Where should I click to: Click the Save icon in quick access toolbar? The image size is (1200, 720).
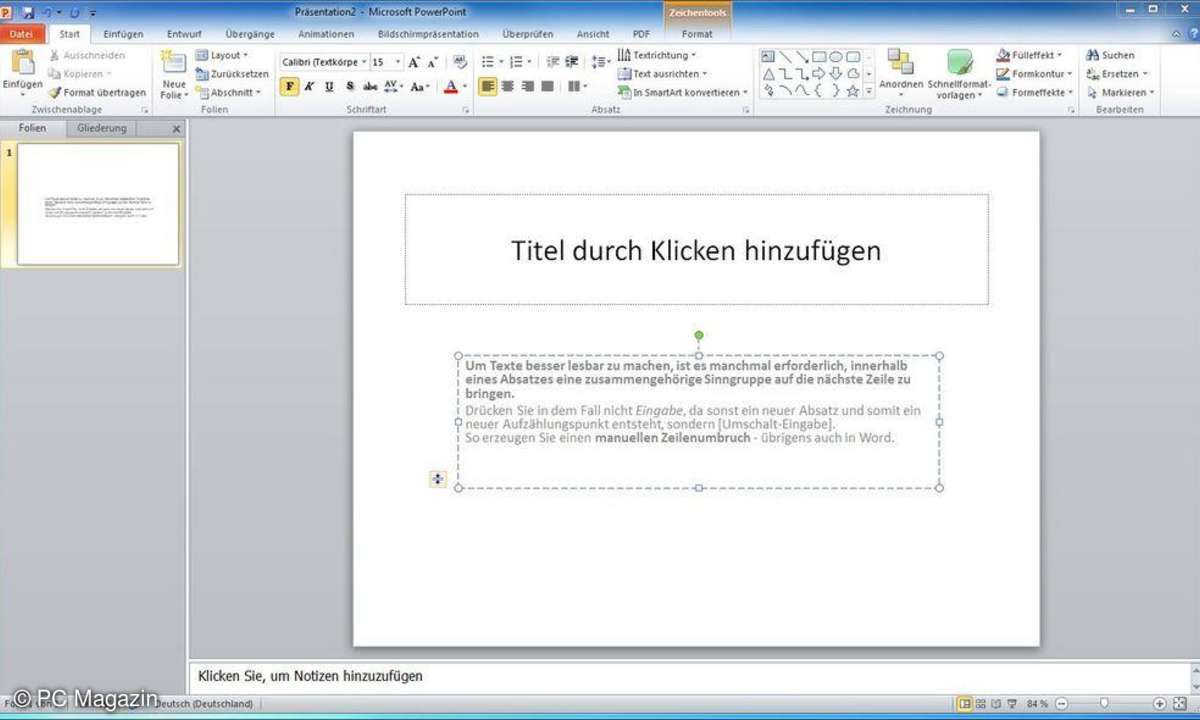click(27, 12)
